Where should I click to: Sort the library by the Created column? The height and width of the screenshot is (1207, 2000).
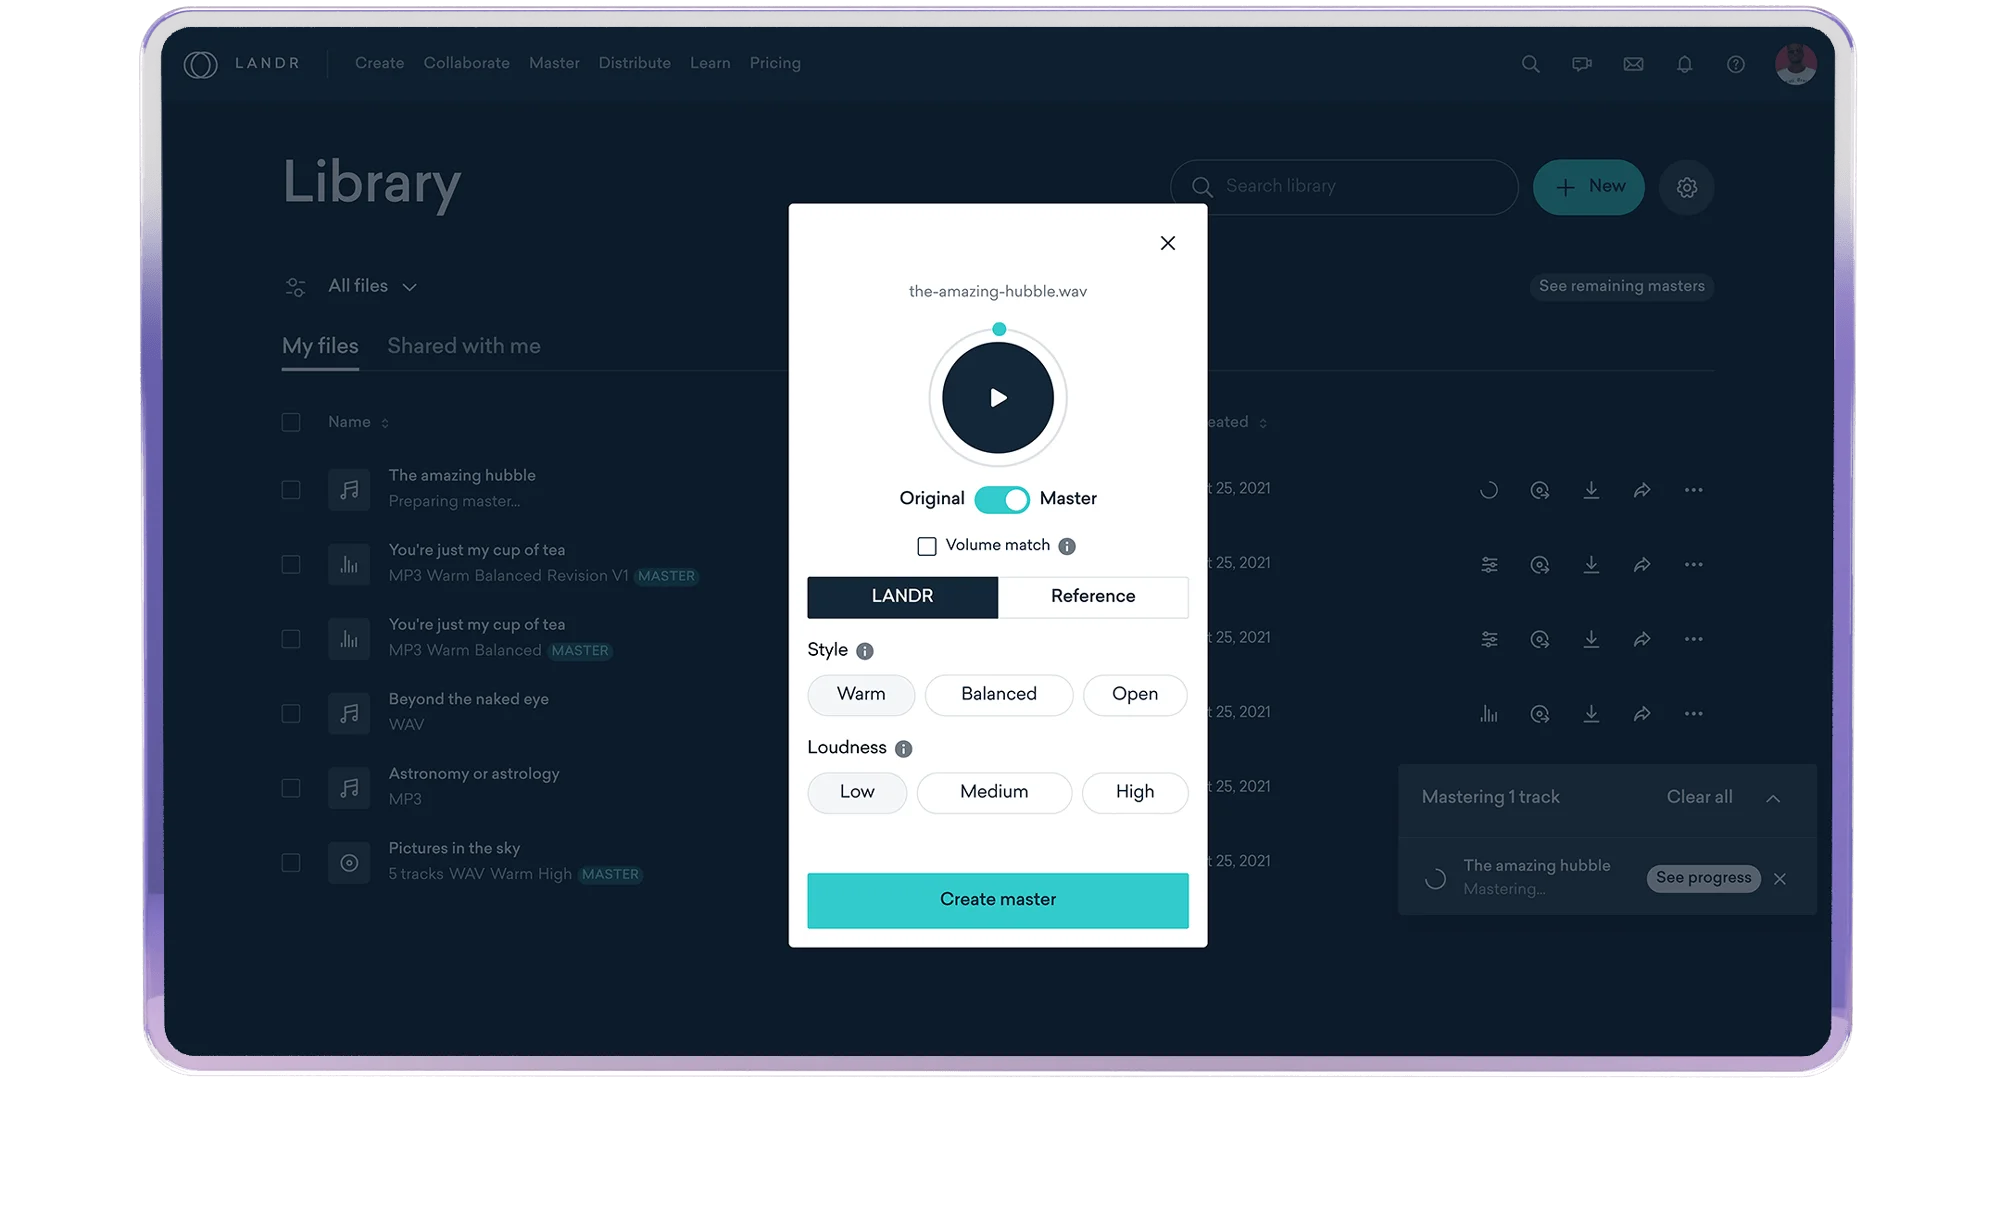click(1238, 423)
